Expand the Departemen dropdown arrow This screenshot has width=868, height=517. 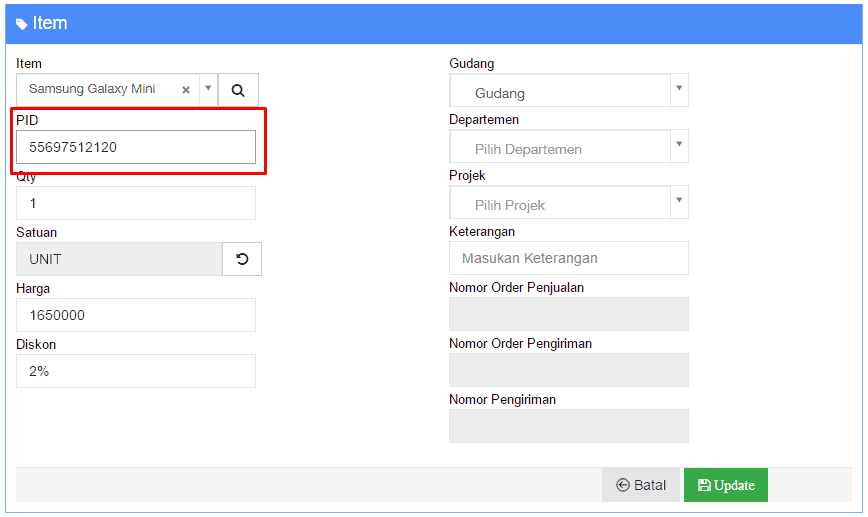click(x=679, y=144)
